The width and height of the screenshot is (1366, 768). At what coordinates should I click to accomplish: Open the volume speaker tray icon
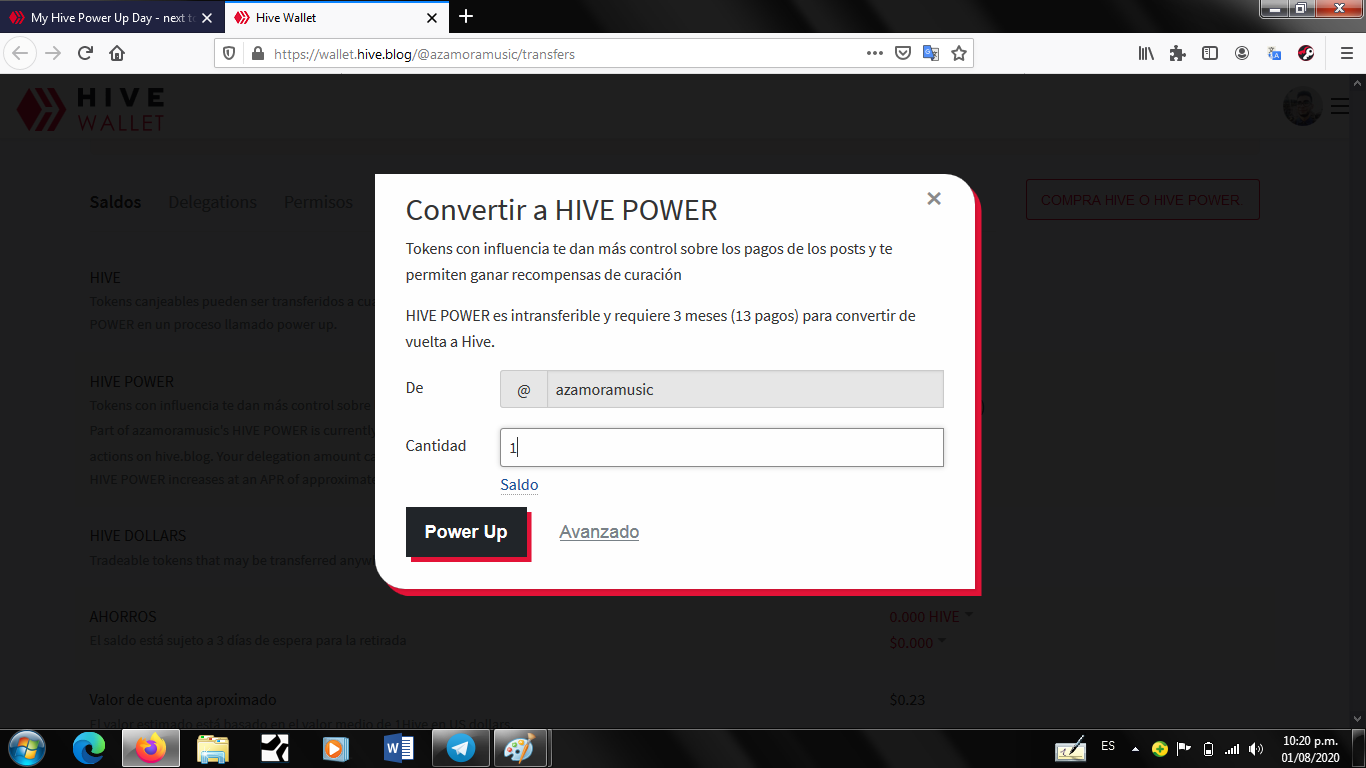(x=1256, y=748)
